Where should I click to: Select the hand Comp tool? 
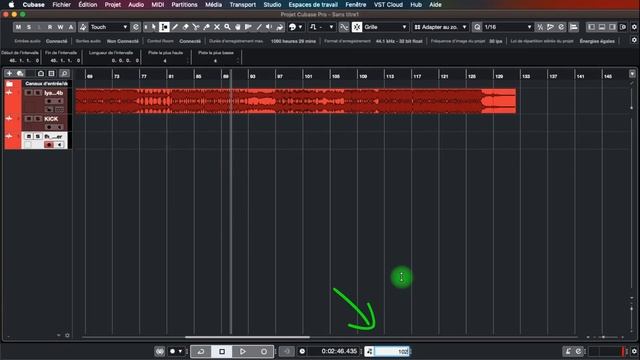[x=238, y=27]
